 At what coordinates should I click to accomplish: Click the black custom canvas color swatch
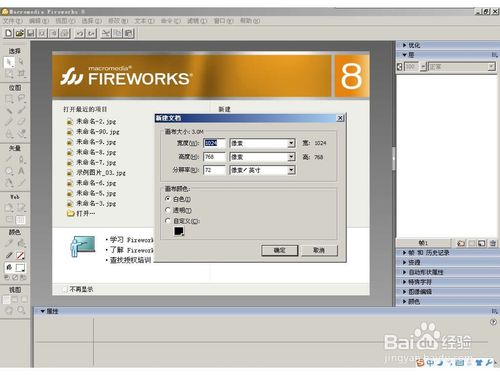pyautogui.click(x=179, y=231)
